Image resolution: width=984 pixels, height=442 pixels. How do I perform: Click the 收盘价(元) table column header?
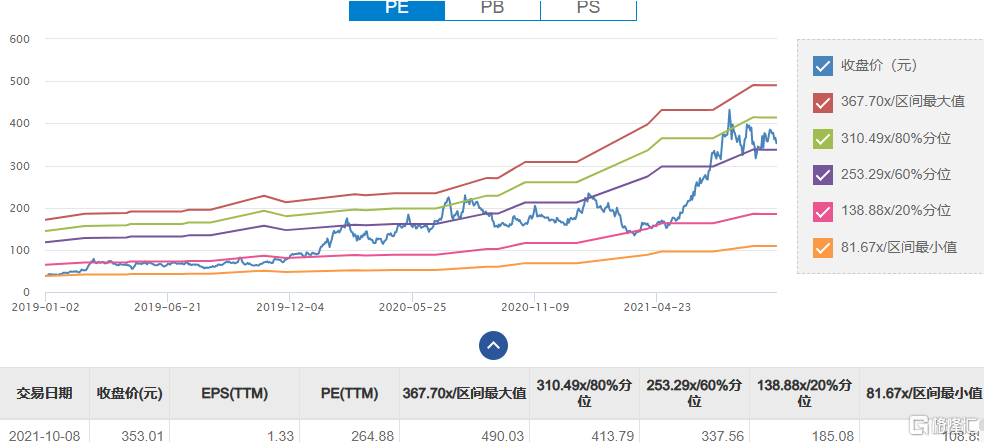pos(129,393)
